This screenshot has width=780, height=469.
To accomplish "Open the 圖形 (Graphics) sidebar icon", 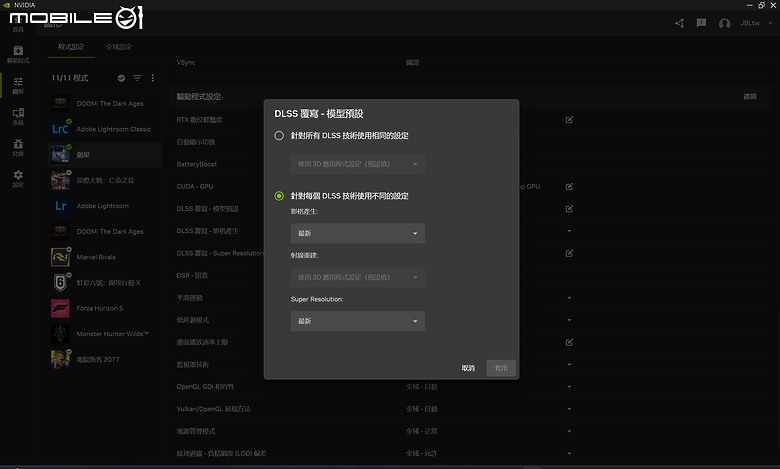I will (18, 85).
